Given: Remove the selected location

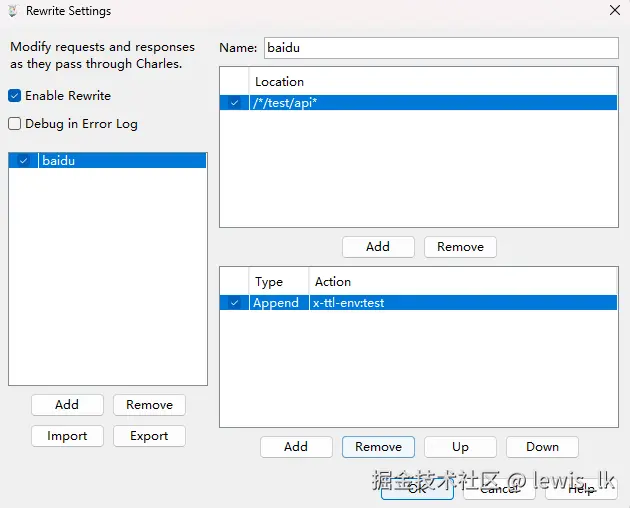Looking at the screenshot, I should tap(460, 247).
